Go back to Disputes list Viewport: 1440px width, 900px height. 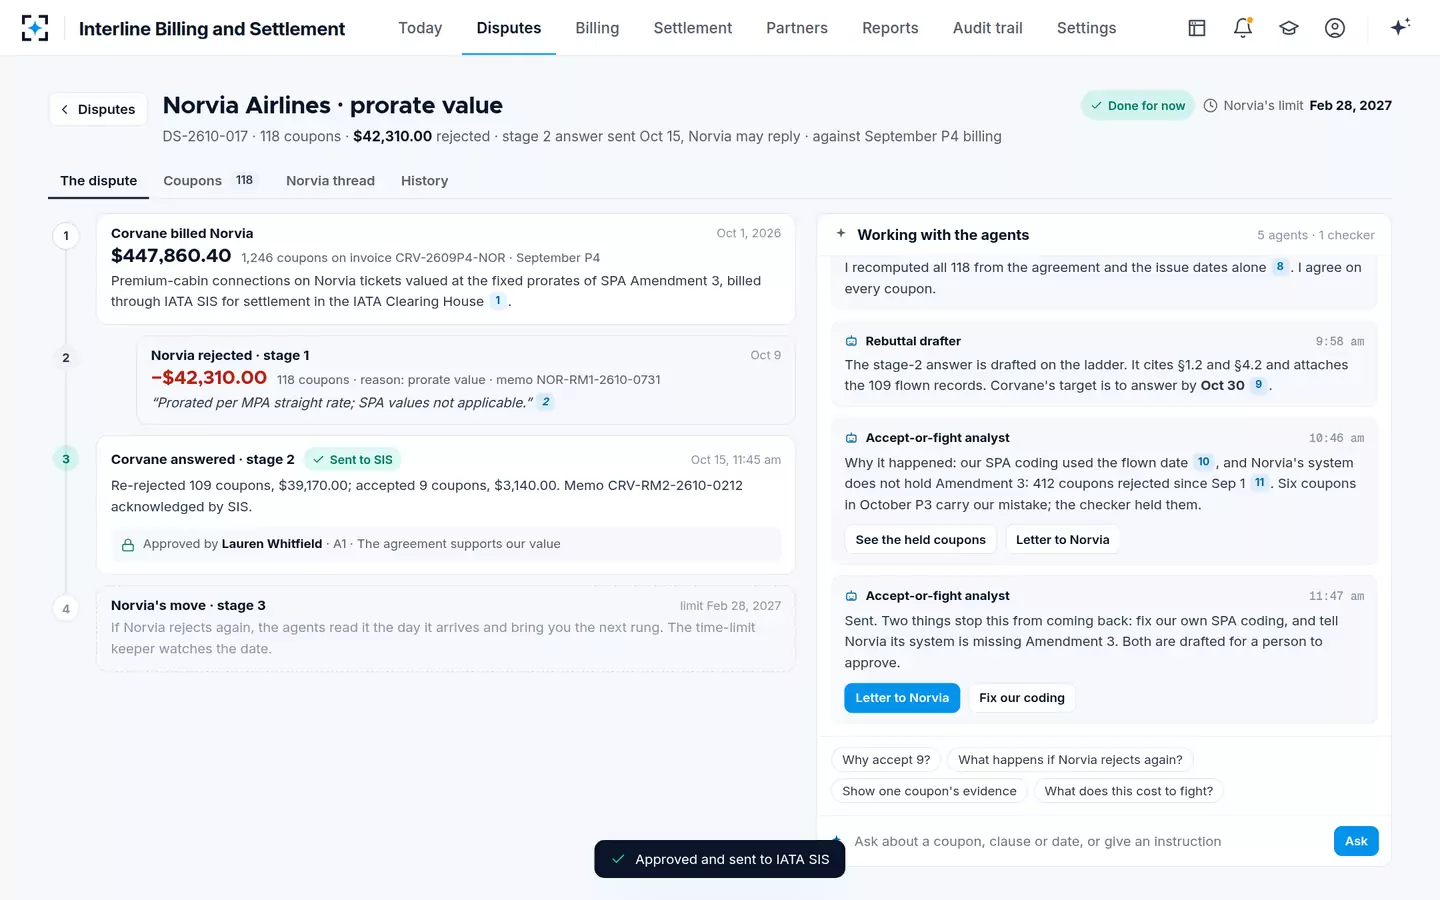click(x=98, y=109)
